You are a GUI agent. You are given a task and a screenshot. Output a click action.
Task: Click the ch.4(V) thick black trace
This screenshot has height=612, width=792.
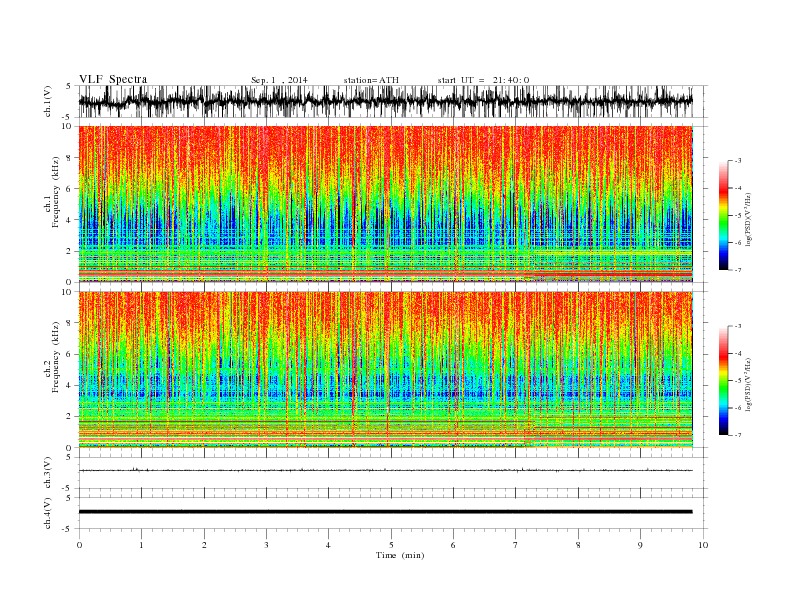point(386,512)
